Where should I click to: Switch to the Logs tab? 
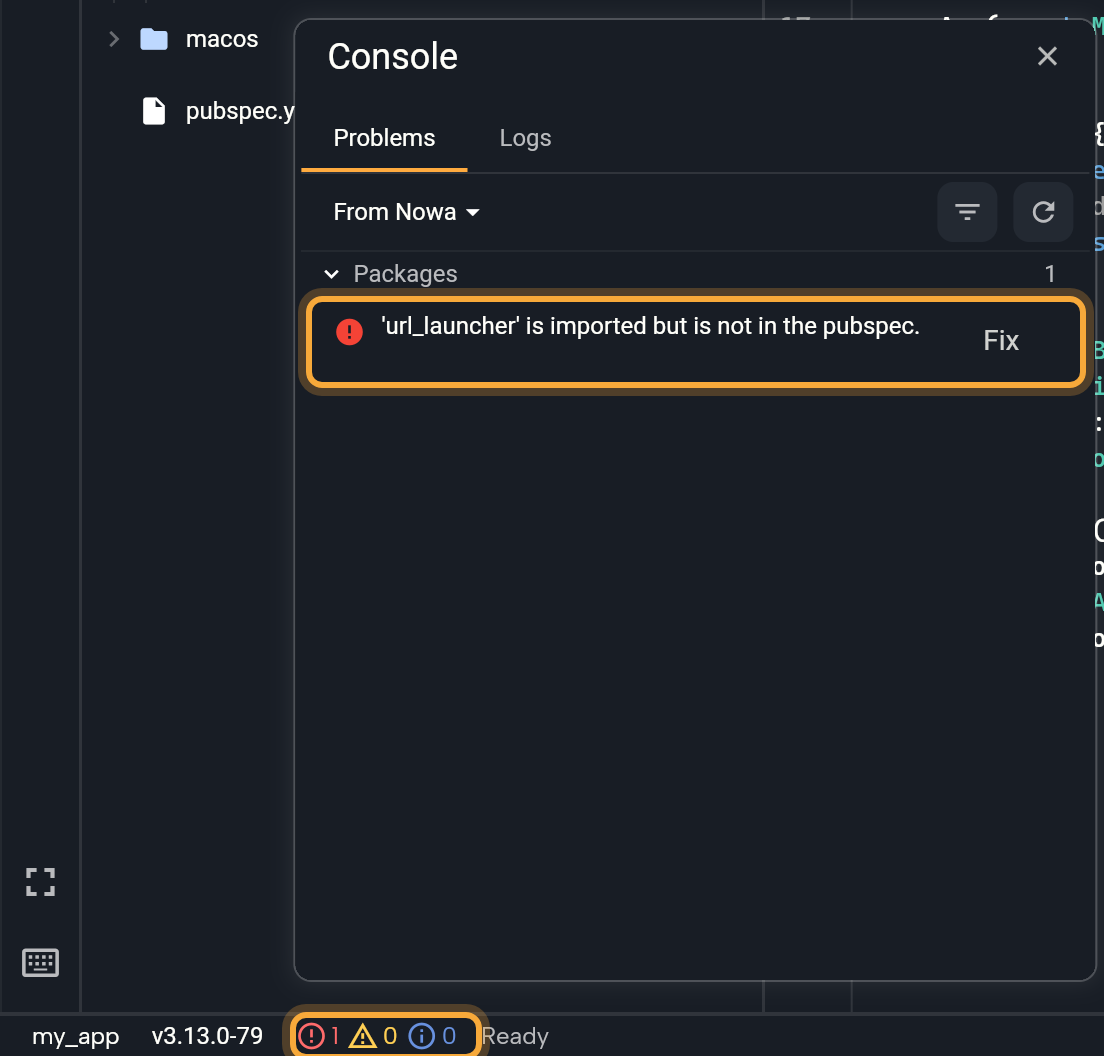(x=525, y=138)
